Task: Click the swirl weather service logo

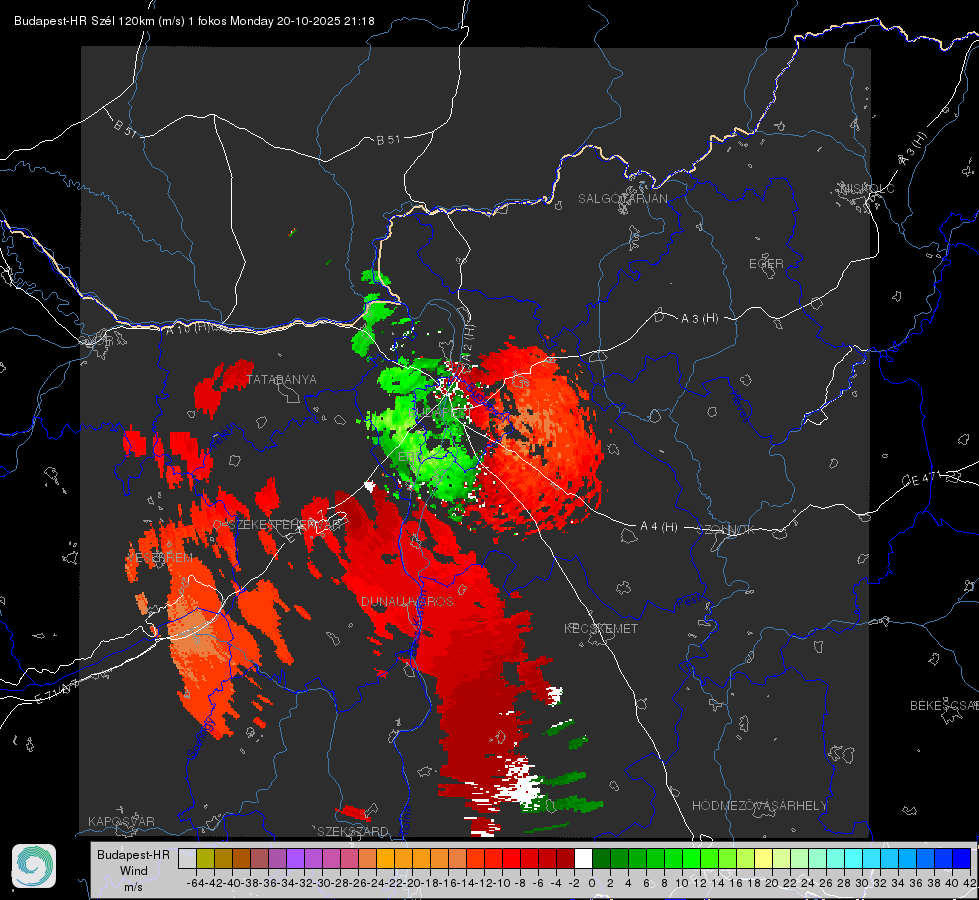Action: pyautogui.click(x=34, y=866)
